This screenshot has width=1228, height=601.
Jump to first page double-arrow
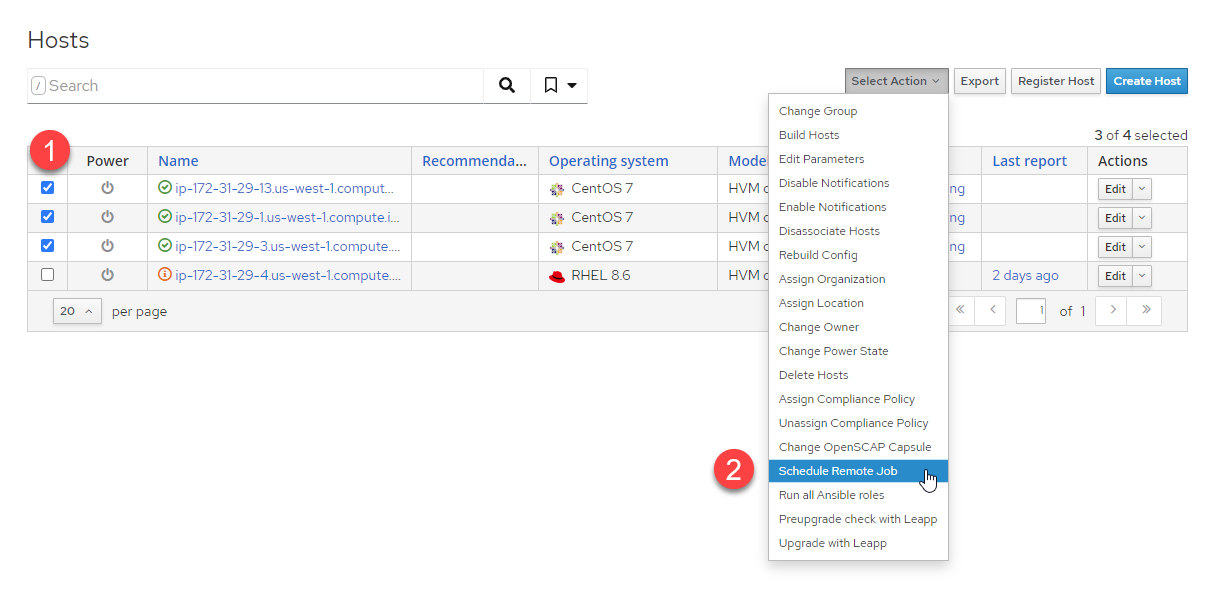click(x=960, y=311)
